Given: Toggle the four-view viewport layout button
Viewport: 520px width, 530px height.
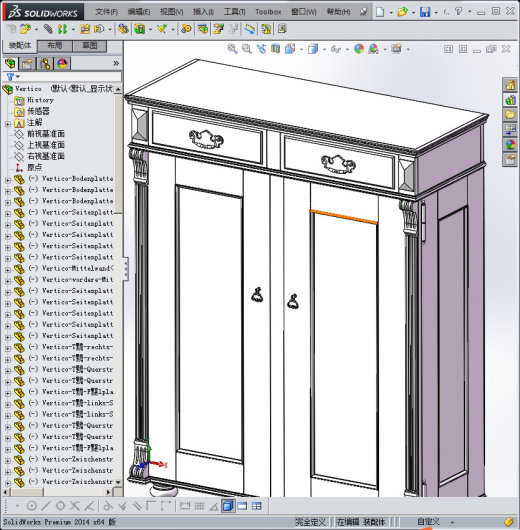Looking at the screenshot, I should click(x=257, y=506).
